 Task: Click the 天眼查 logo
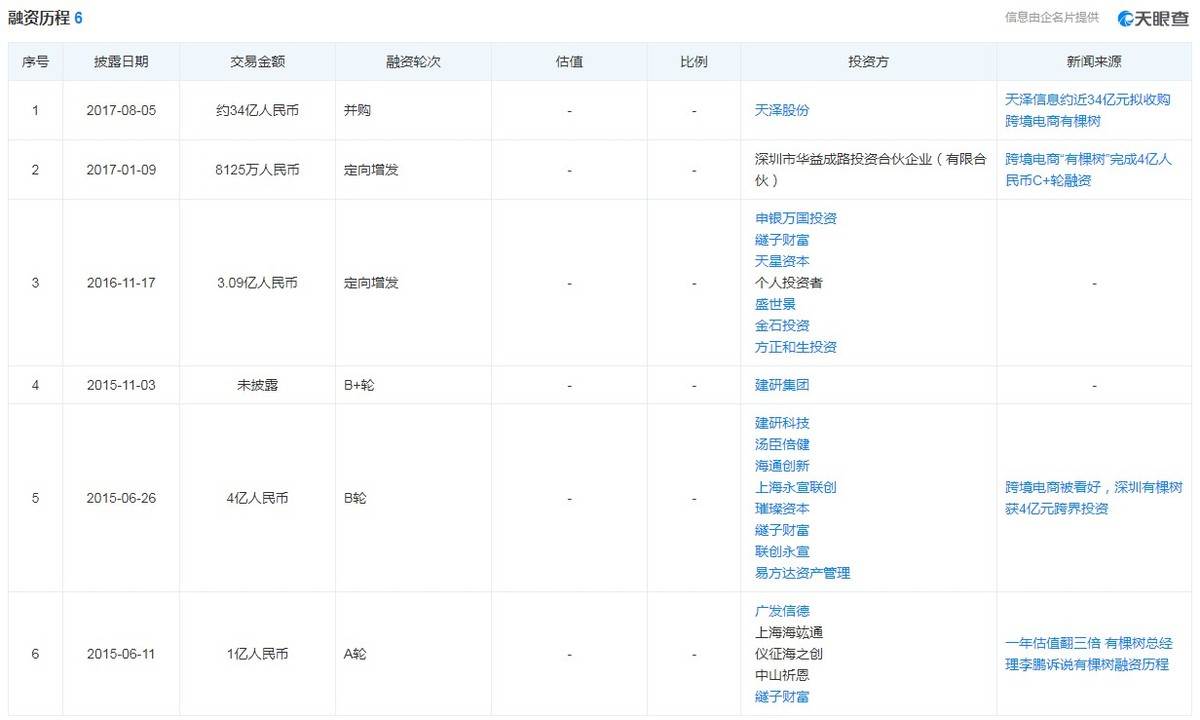click(x=1152, y=18)
